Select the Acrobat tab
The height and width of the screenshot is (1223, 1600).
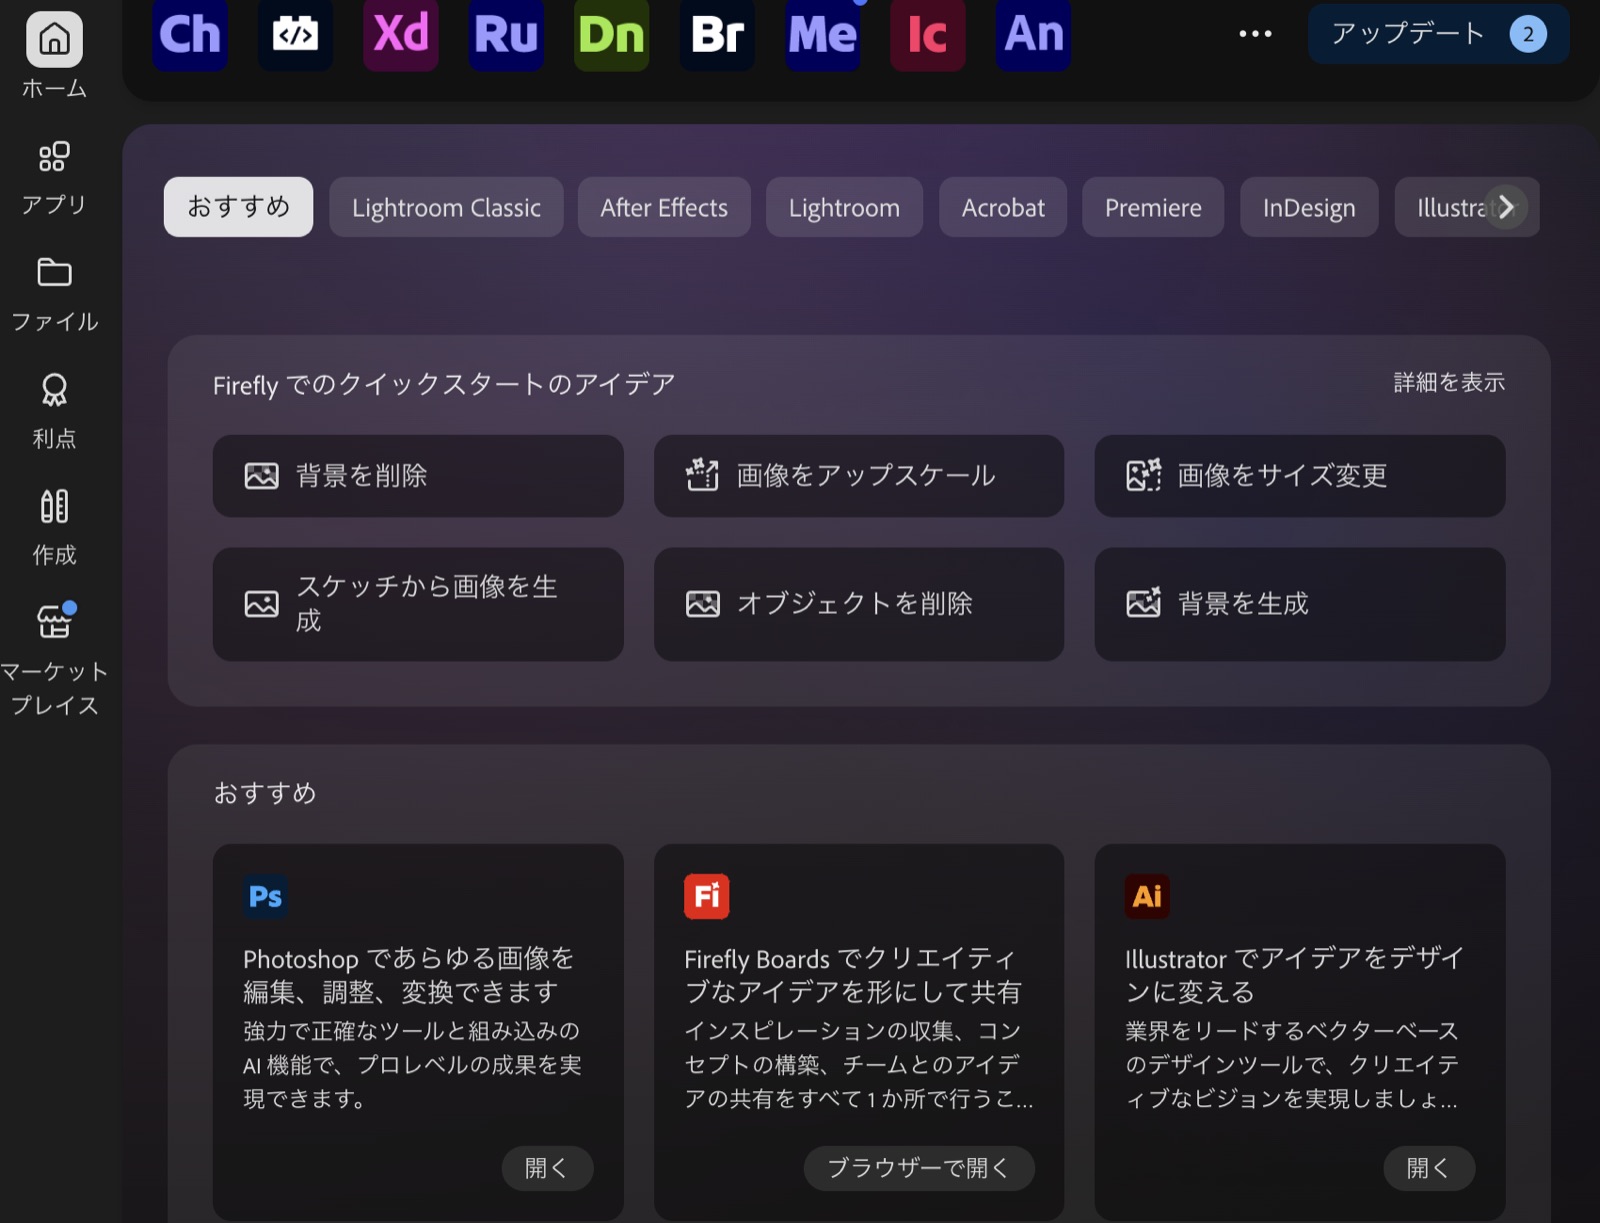(x=1003, y=207)
